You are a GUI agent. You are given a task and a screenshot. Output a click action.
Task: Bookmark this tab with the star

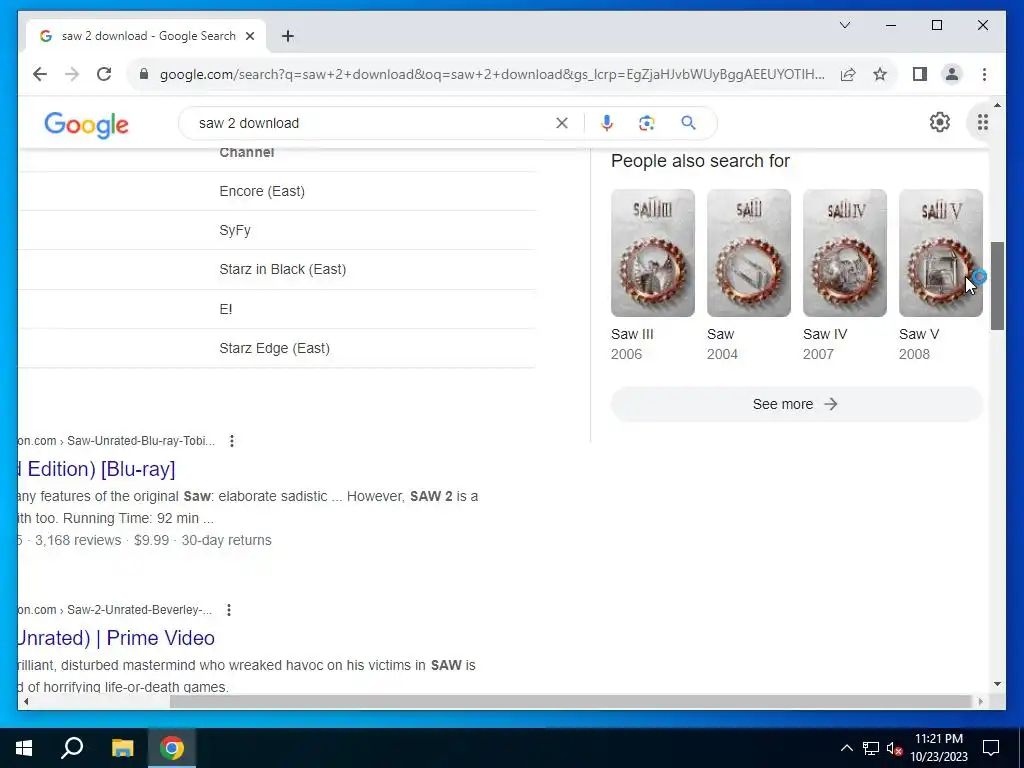[880, 74]
